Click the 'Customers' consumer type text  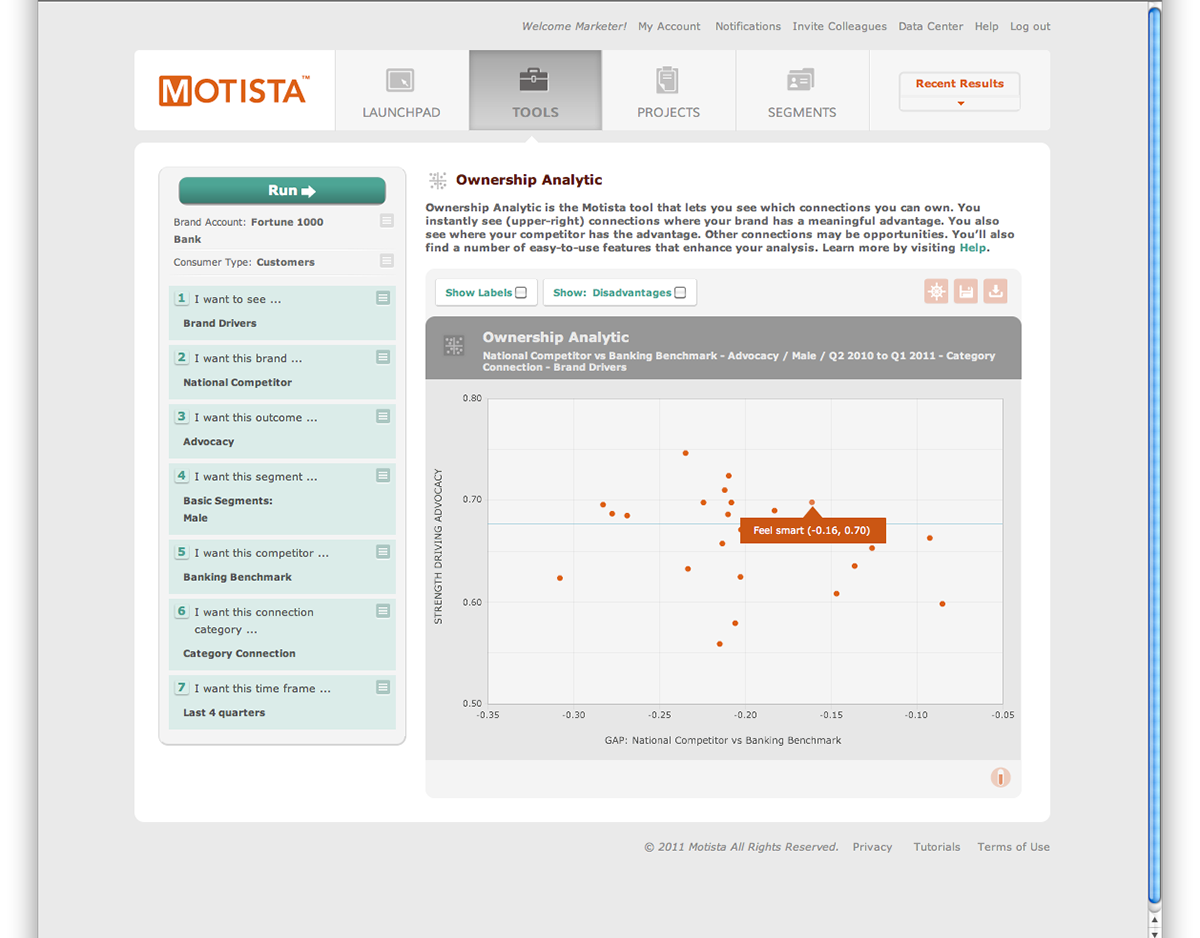285,262
